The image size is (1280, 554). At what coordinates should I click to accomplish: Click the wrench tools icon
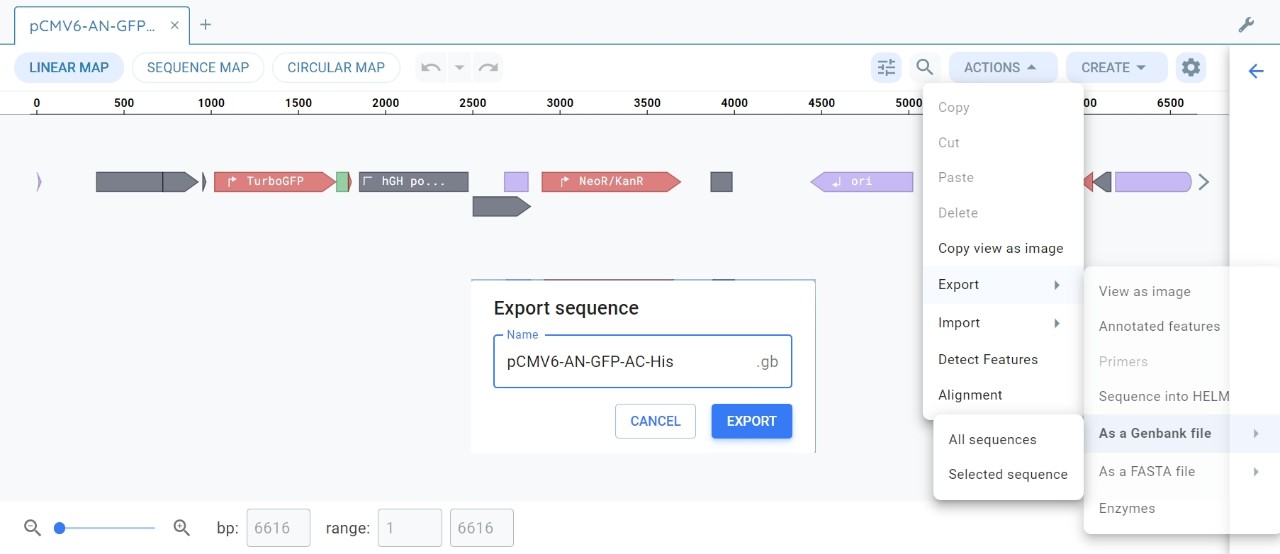click(1246, 25)
